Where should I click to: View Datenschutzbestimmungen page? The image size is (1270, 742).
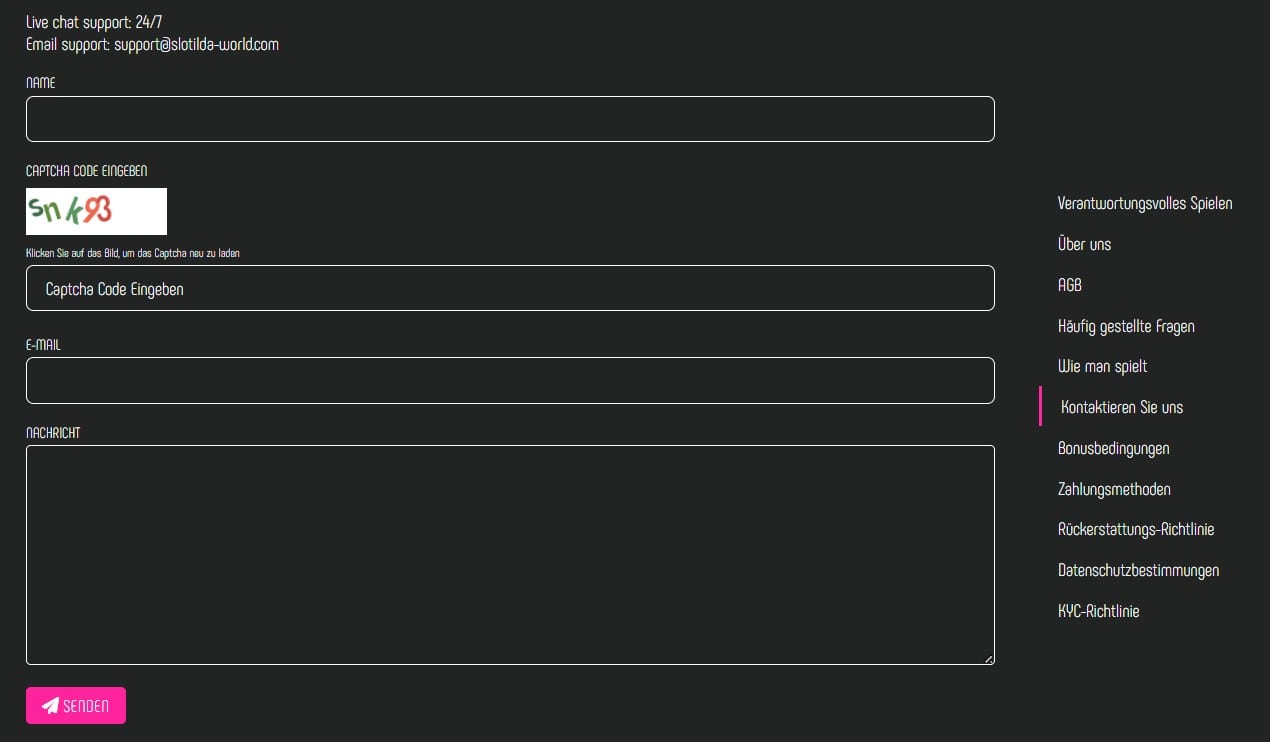pos(1138,570)
